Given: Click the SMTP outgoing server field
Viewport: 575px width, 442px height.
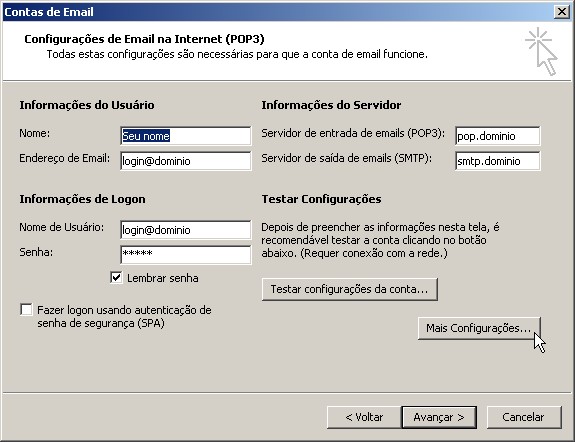Looking at the screenshot, I should pos(498,161).
